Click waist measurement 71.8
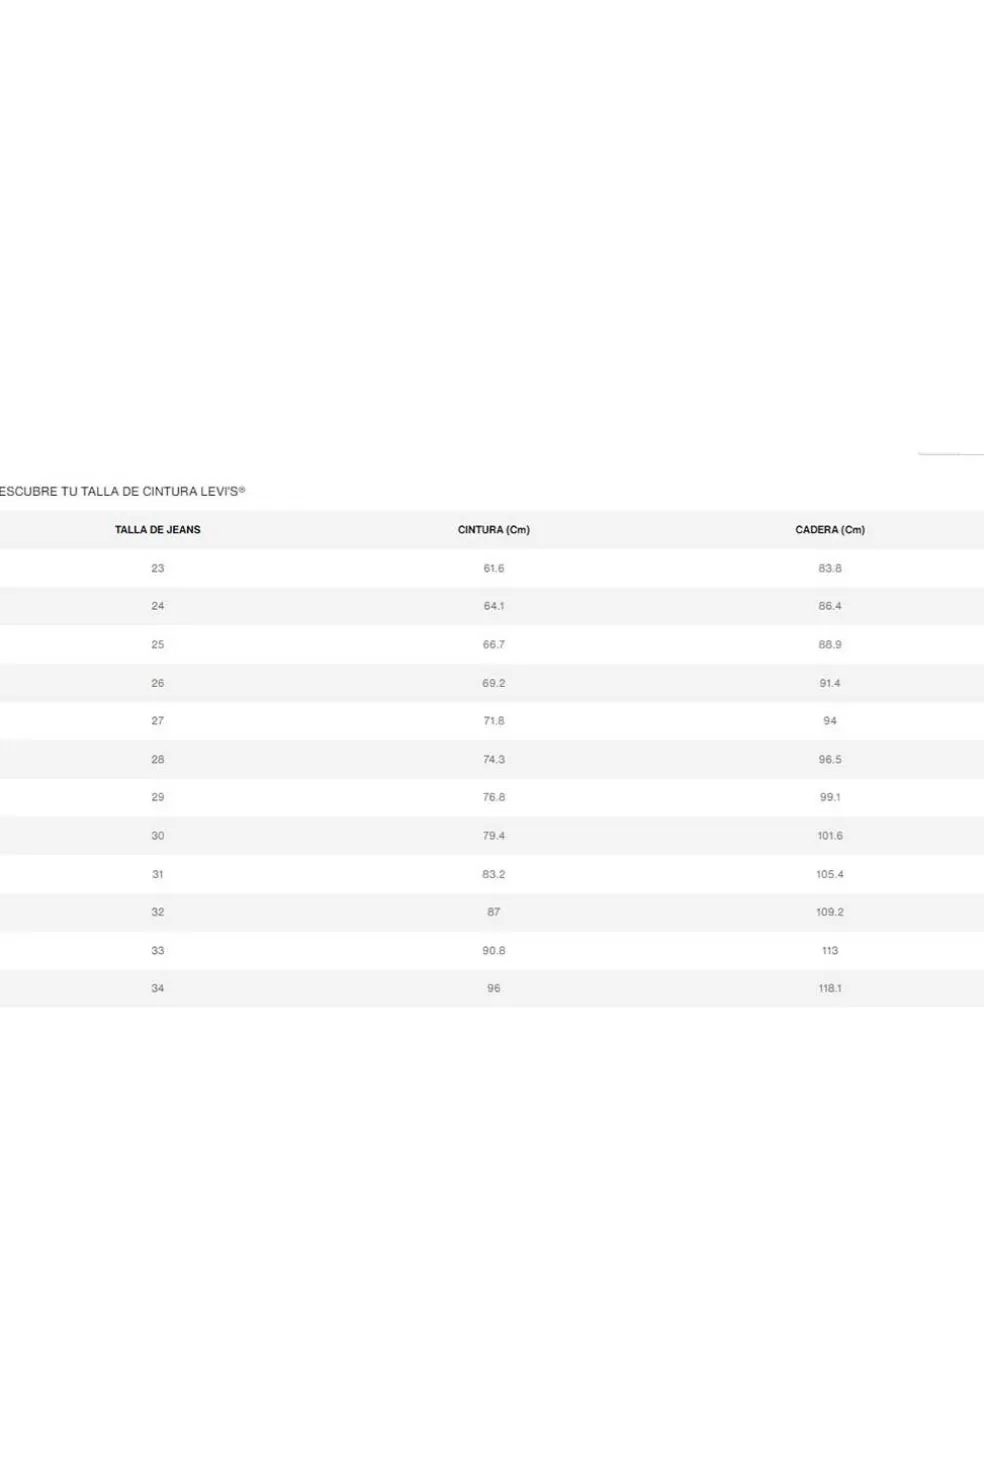Screen dimensions: 984x1477 [x=494, y=721]
